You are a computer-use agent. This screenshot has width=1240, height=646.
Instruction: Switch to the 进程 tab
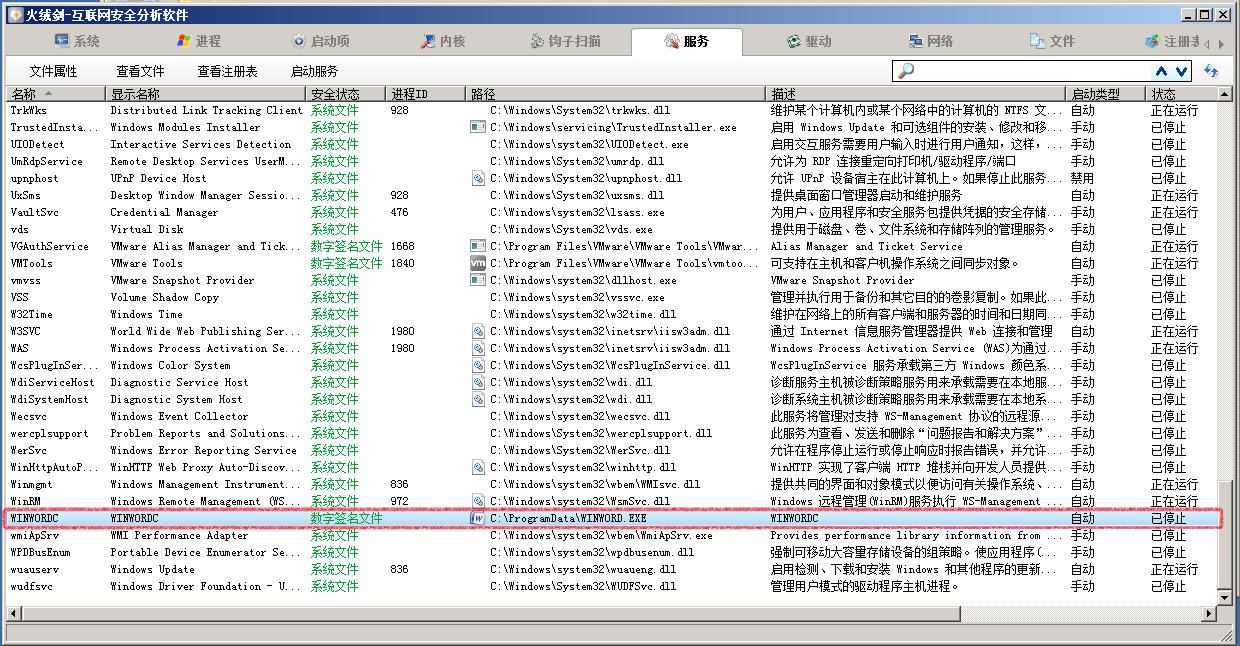tap(198, 41)
